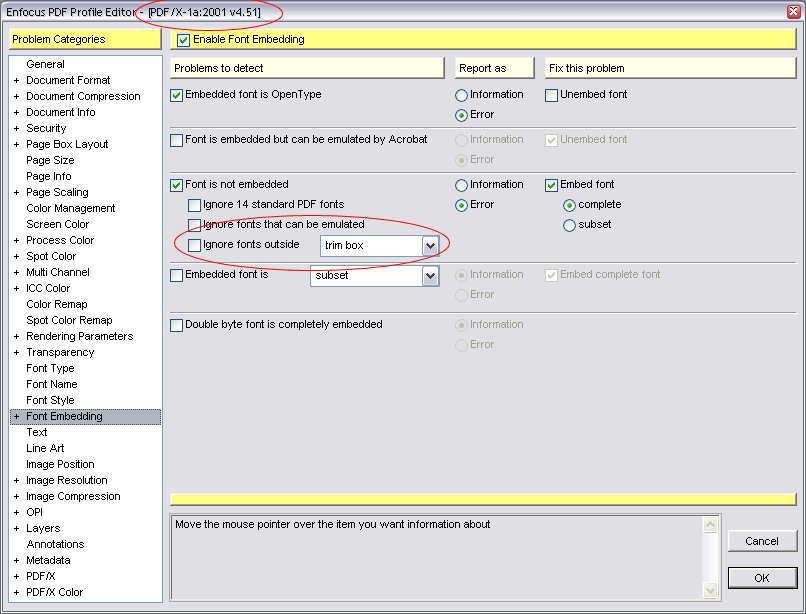Select the Font Name category
The image size is (806, 614).
point(52,384)
